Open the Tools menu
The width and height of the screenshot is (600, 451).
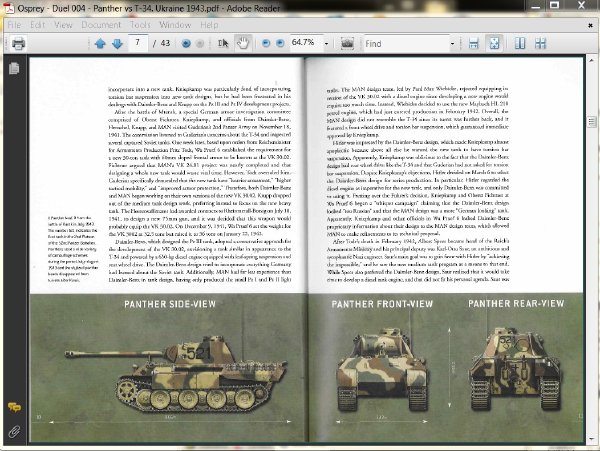coord(140,25)
